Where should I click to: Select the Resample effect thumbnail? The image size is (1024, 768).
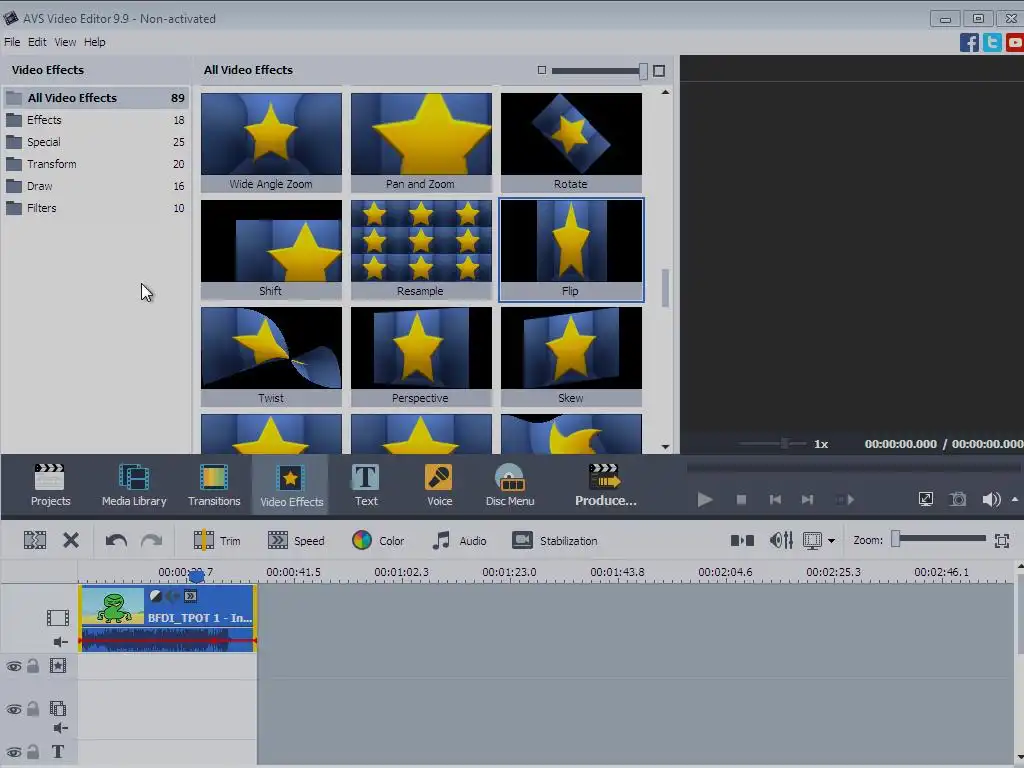point(421,249)
